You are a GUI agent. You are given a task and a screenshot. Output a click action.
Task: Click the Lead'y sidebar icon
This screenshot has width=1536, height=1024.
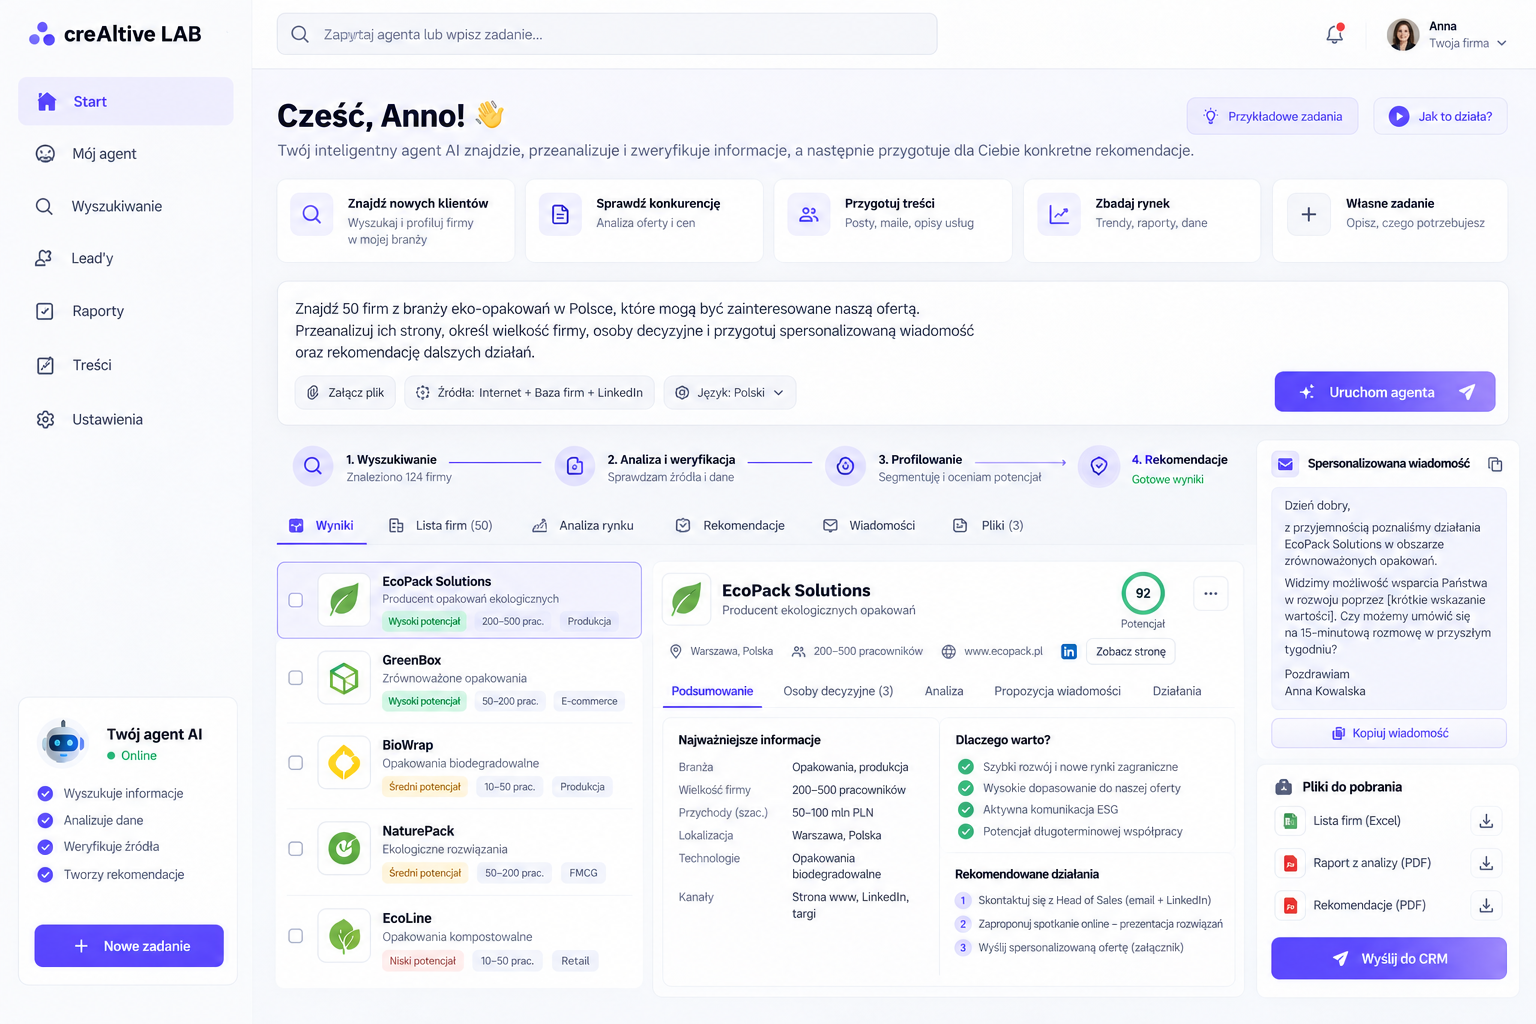(x=44, y=258)
